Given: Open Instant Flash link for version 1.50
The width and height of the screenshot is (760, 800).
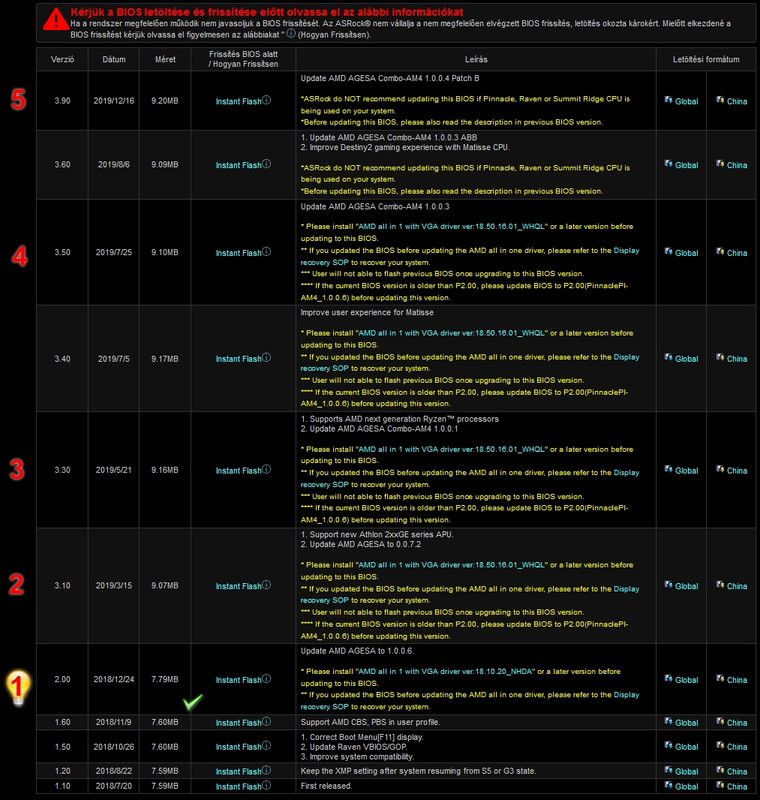Looking at the screenshot, I should (238, 747).
